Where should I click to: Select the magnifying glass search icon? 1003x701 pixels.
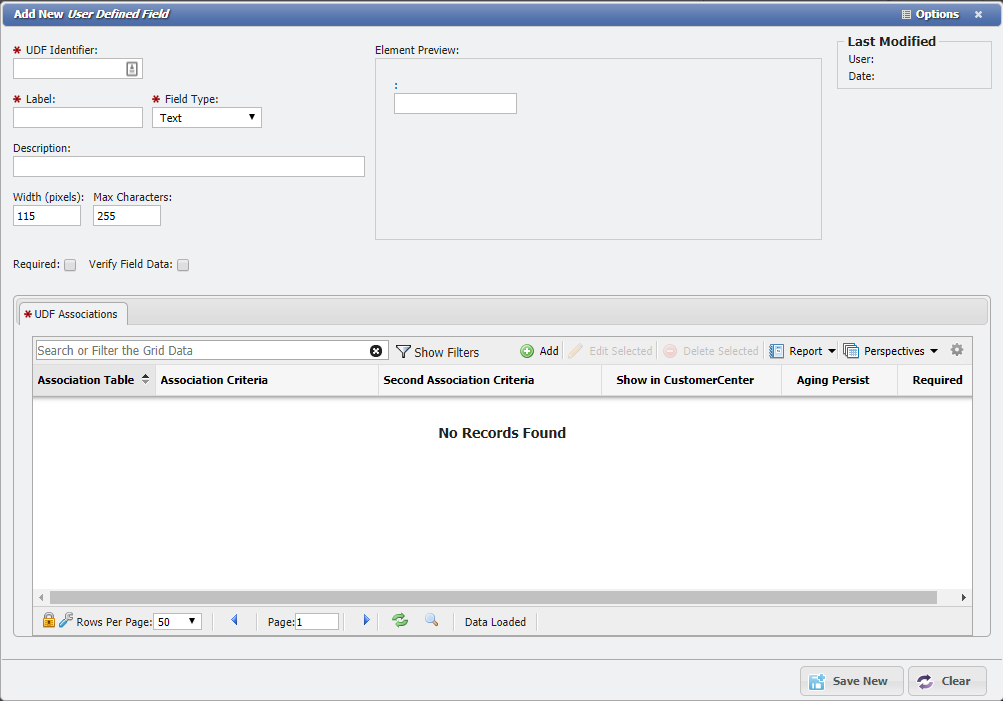tap(431, 620)
